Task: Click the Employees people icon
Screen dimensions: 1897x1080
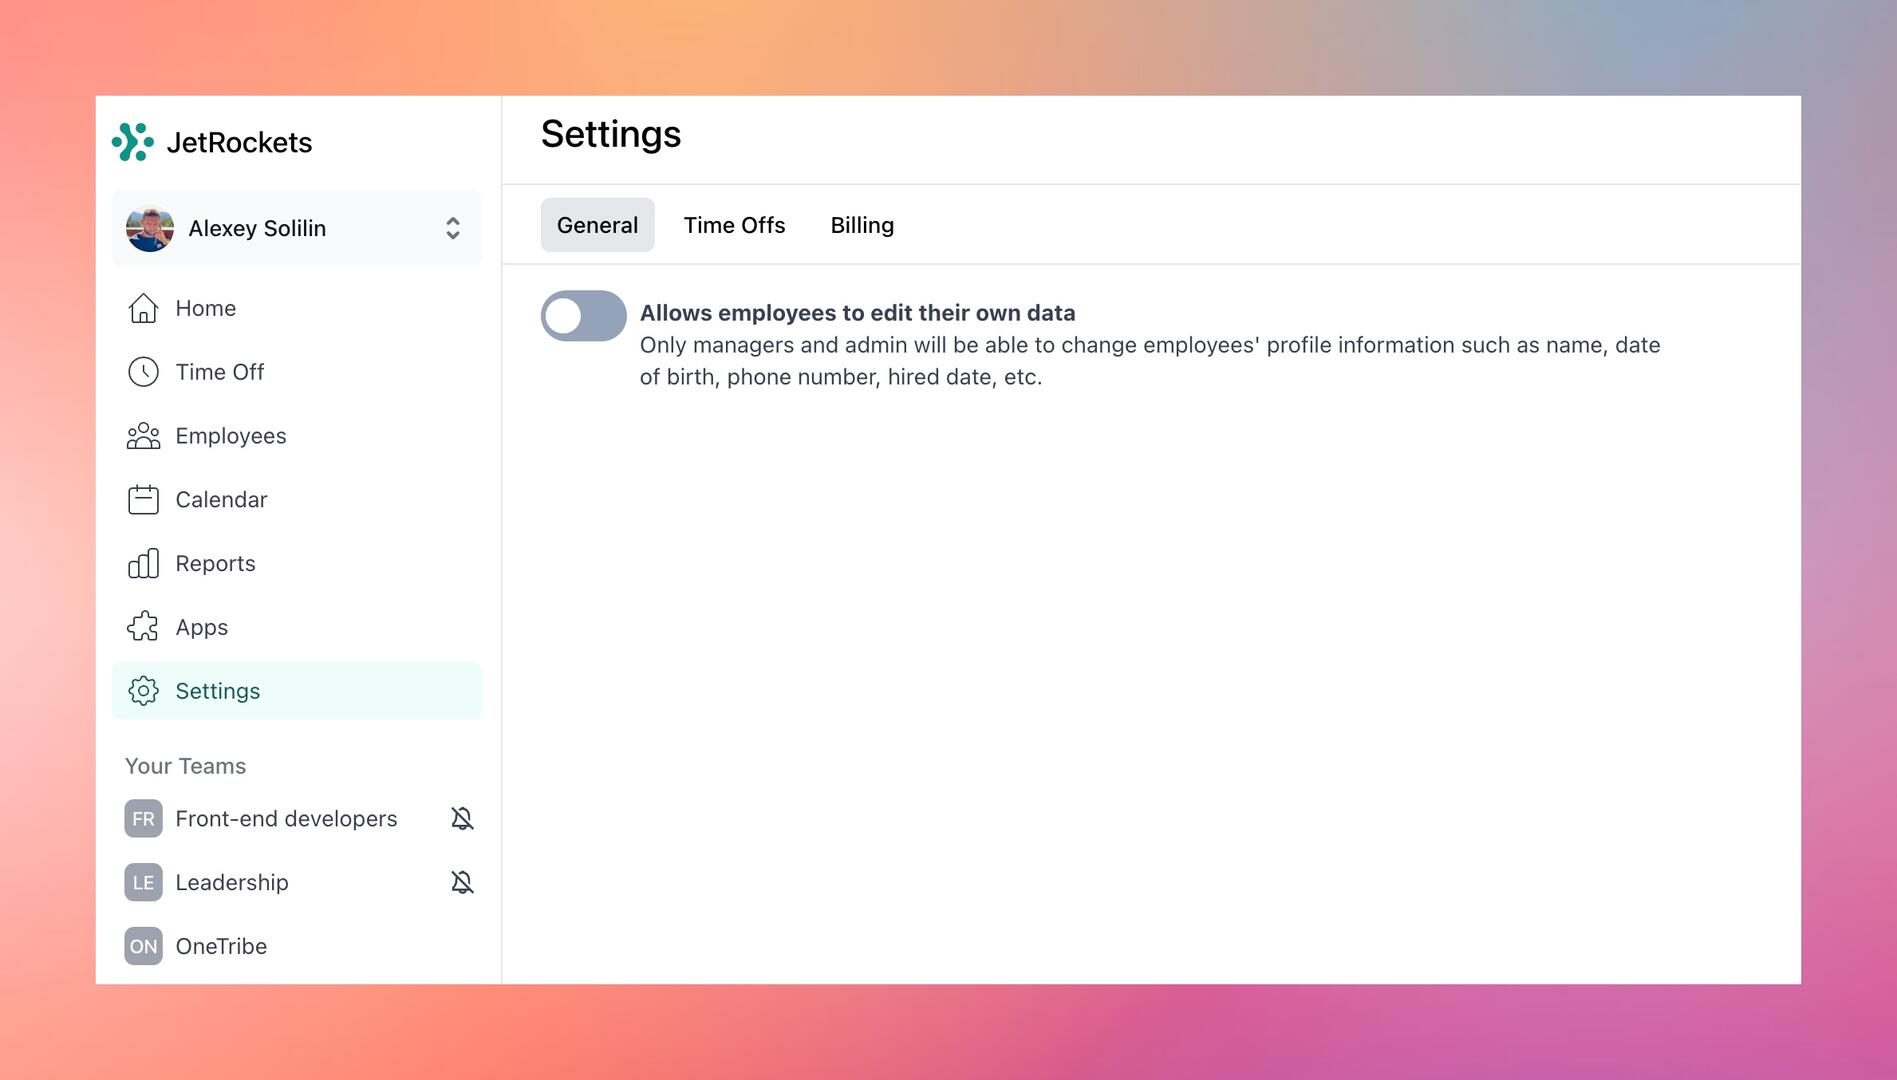Action: pos(143,436)
